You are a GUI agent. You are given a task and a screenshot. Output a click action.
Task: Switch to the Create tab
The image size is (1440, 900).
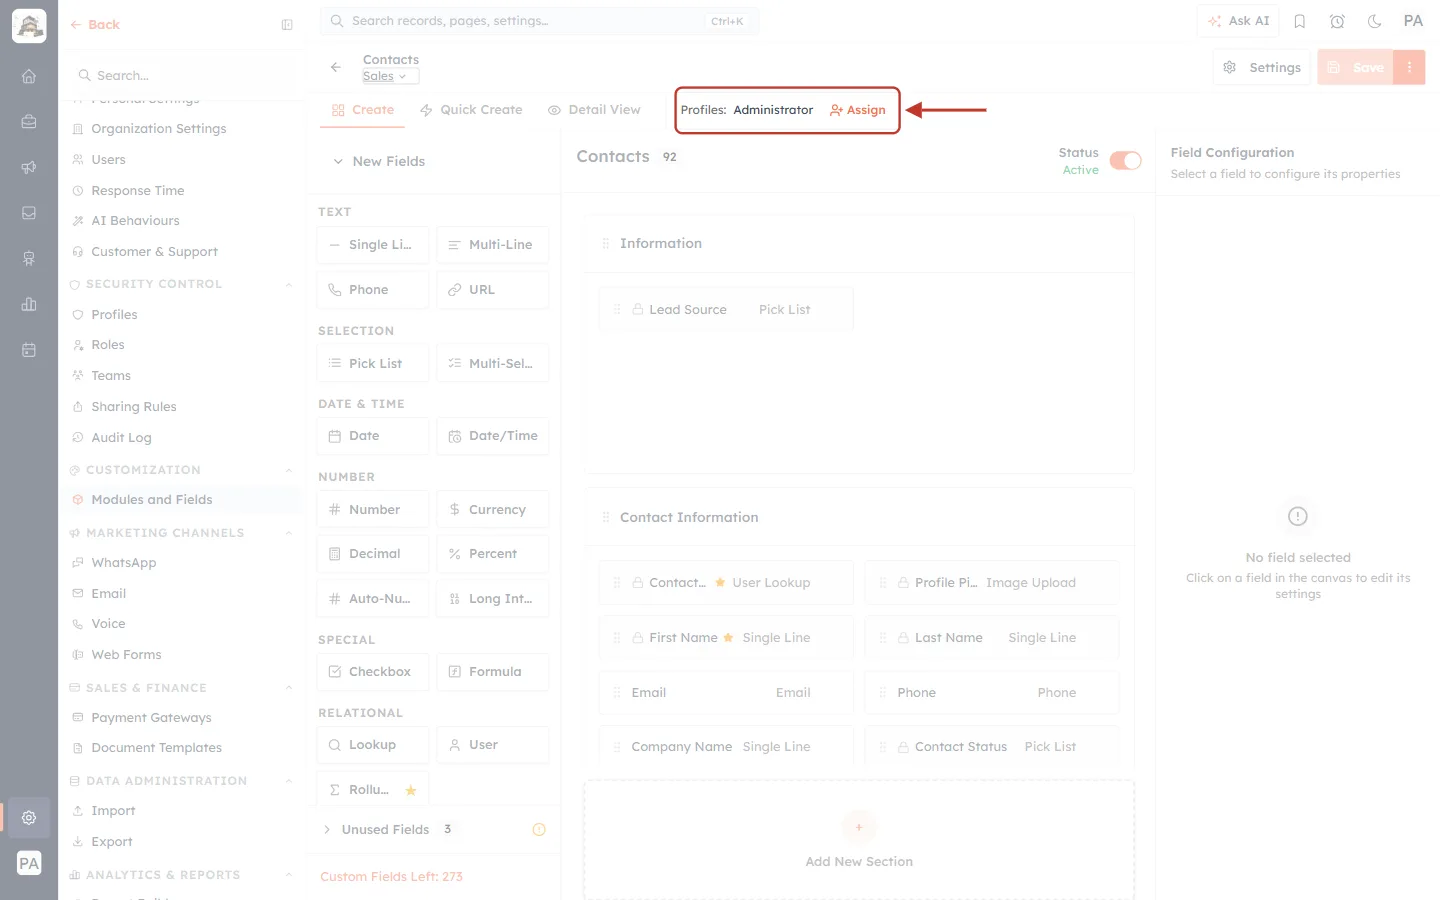(363, 110)
